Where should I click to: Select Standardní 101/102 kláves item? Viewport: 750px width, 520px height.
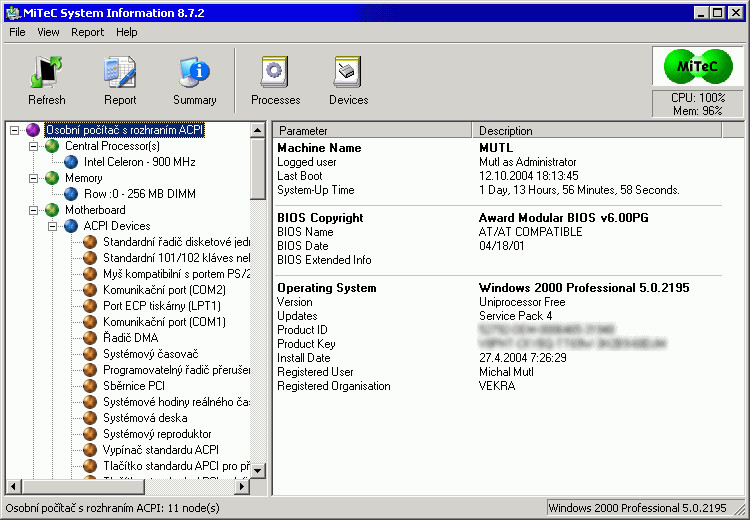click(x=176, y=258)
